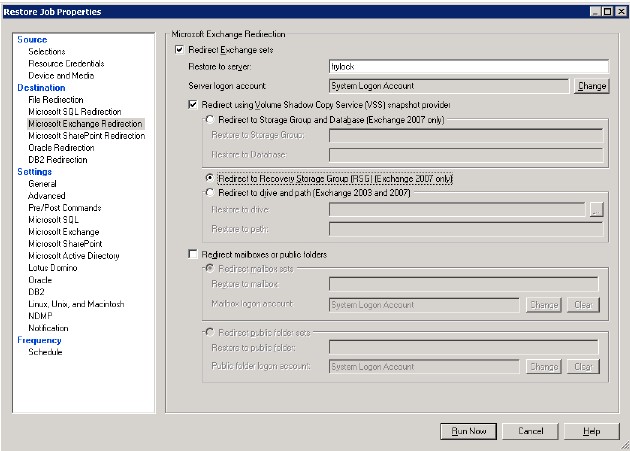This screenshot has height=451, width=630.
Task: Click Clear button for public folder logon account
Action: coord(583,367)
